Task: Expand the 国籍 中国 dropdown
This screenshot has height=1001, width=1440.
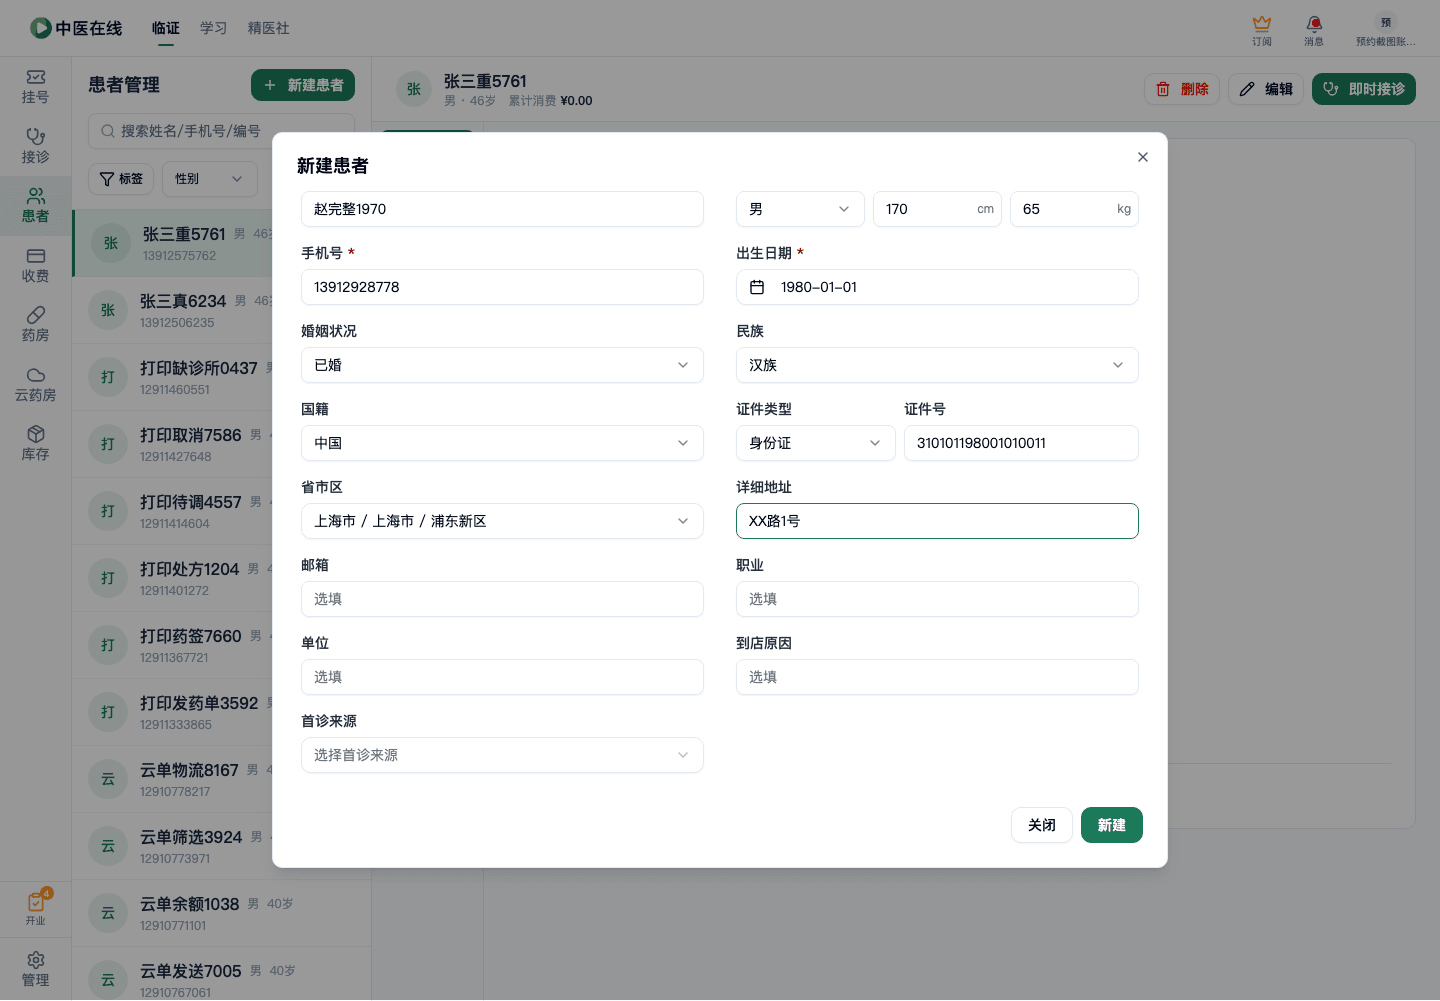Action: (502, 443)
